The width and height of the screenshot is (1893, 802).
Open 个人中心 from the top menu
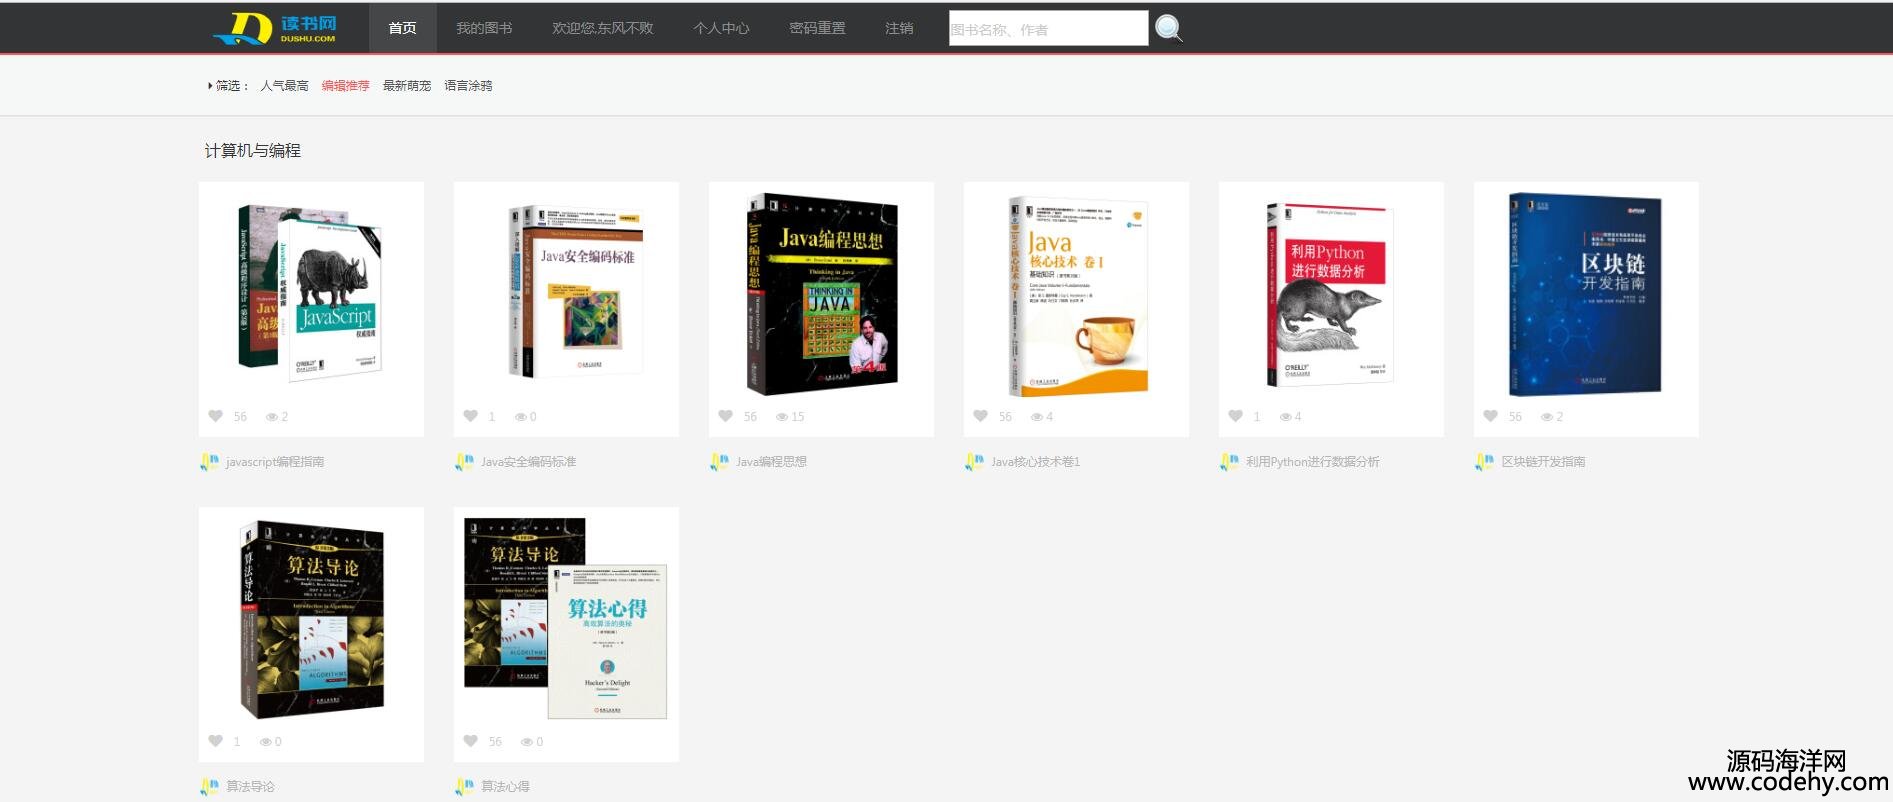[x=721, y=28]
